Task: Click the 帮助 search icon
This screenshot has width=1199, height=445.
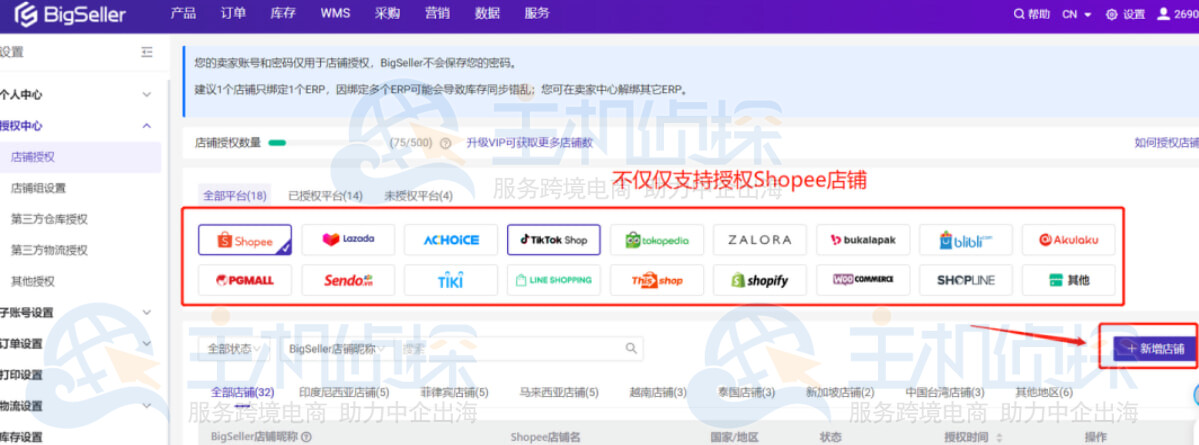Action: coord(1019,14)
